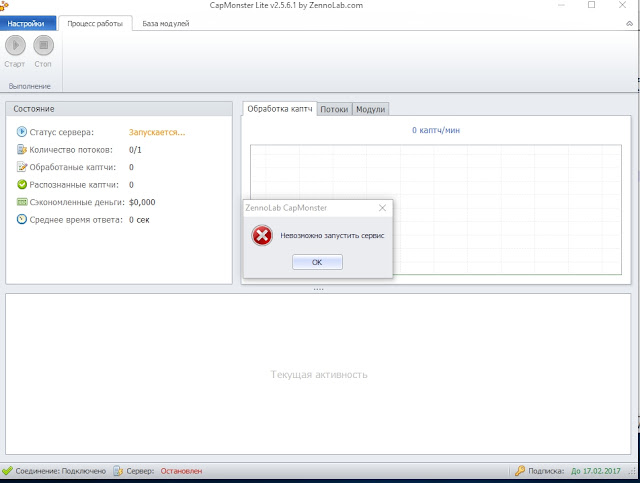Screen dimensions: 640x483
Task: Click the Стоп stop button icon
Action: click(43, 45)
